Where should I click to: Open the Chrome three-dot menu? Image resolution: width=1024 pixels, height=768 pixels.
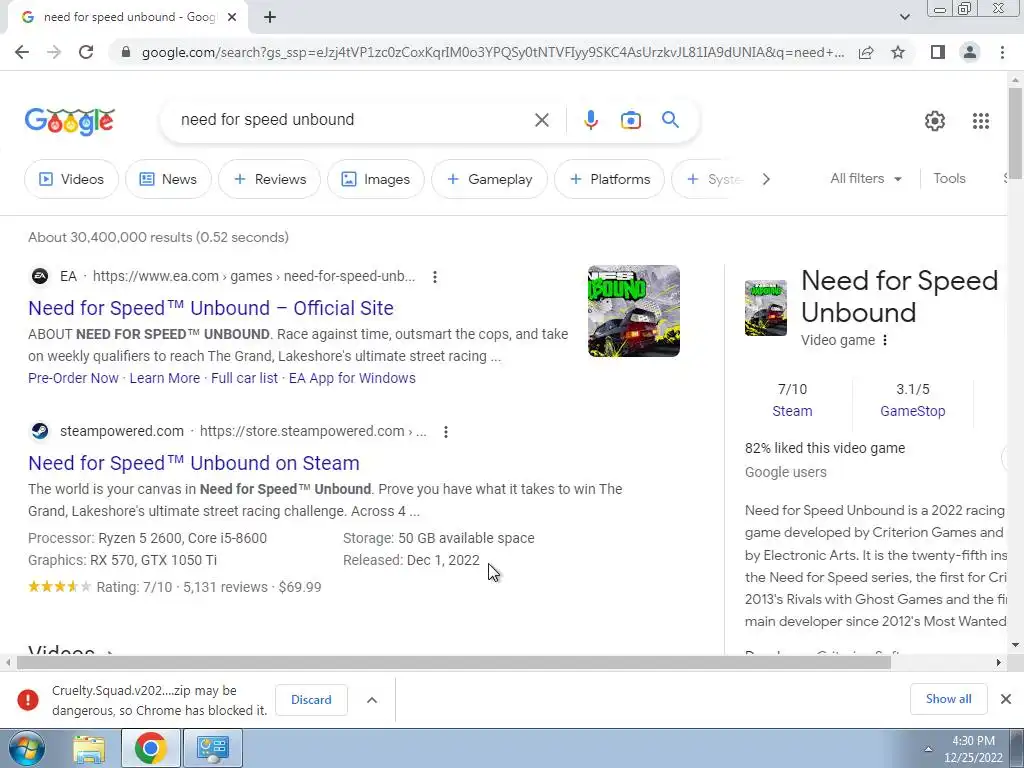pyautogui.click(x=1002, y=52)
